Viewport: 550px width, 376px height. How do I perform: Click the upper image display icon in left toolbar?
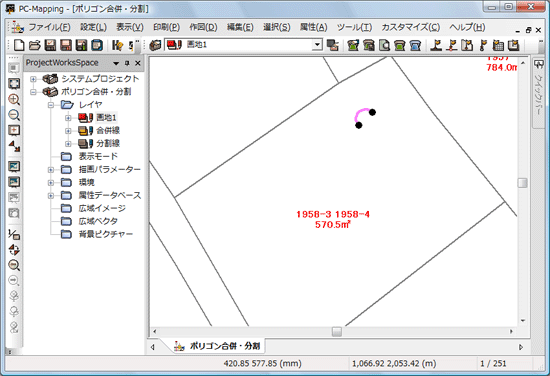point(14,166)
